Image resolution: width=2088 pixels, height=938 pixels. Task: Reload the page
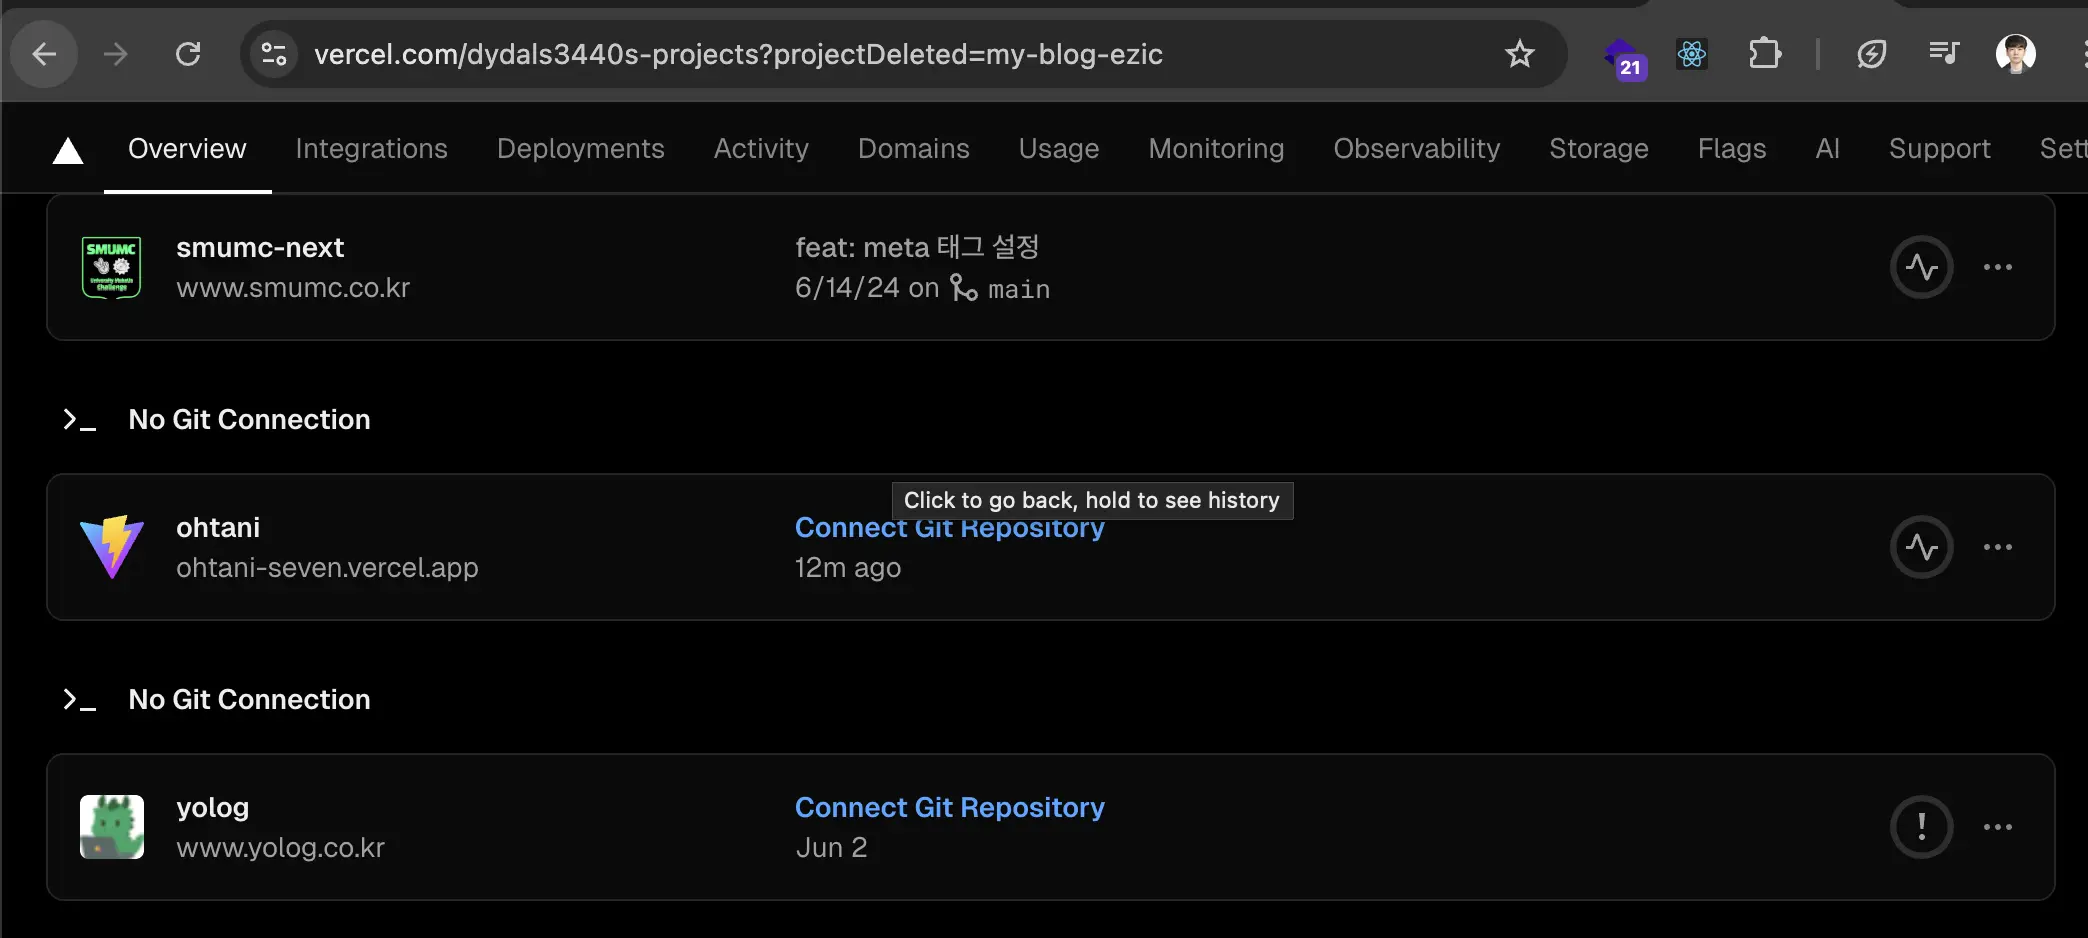(x=188, y=54)
